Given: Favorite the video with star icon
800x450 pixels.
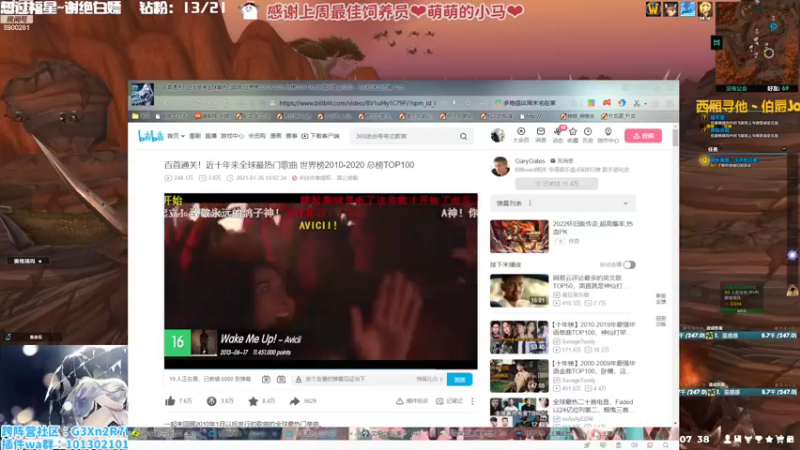Looking at the screenshot, I should click(253, 401).
